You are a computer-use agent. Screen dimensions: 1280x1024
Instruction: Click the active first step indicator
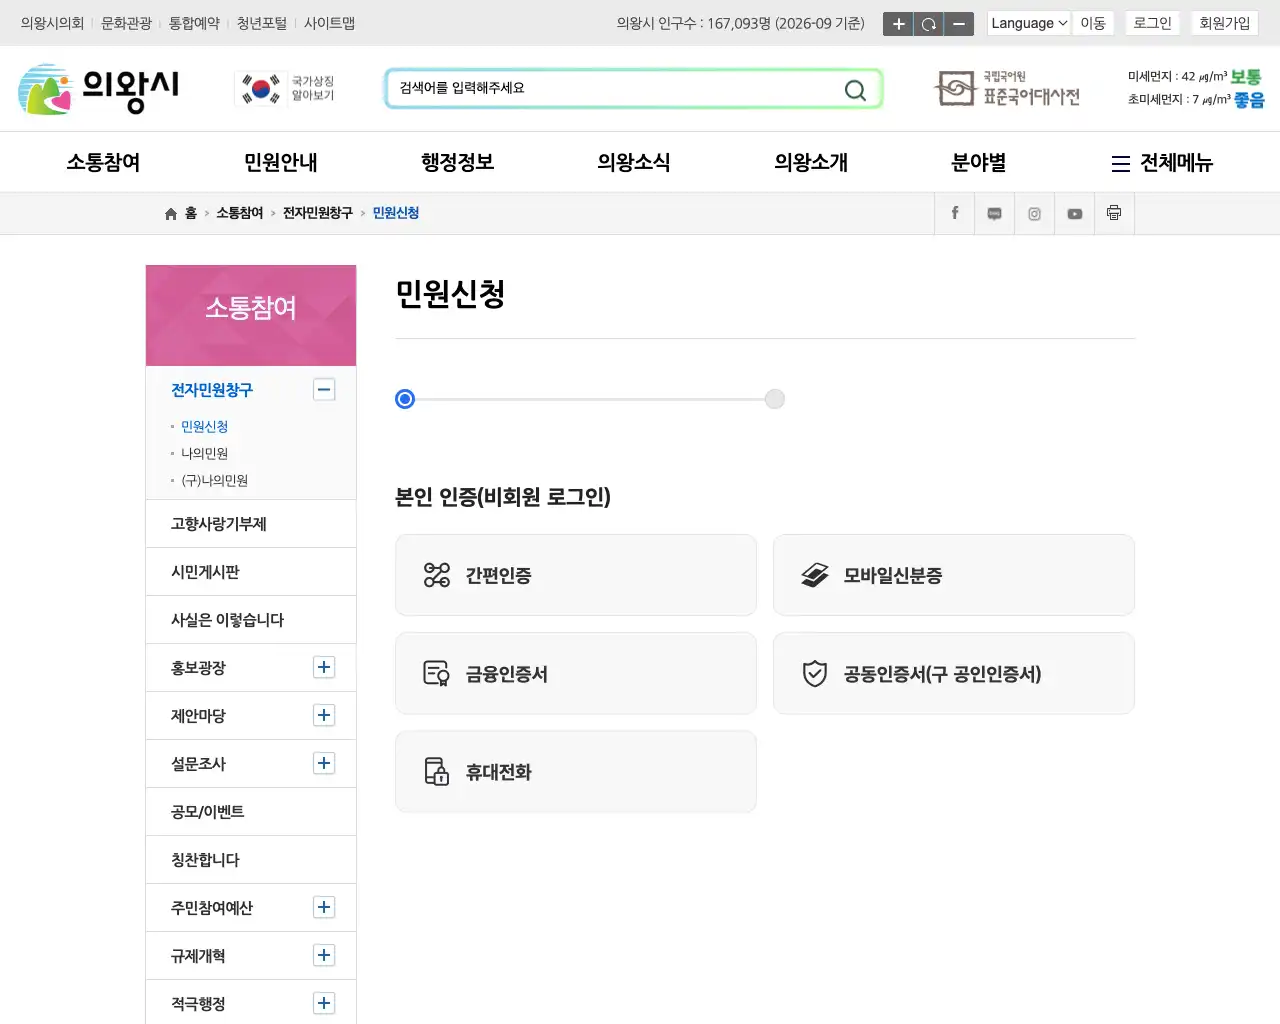point(405,399)
